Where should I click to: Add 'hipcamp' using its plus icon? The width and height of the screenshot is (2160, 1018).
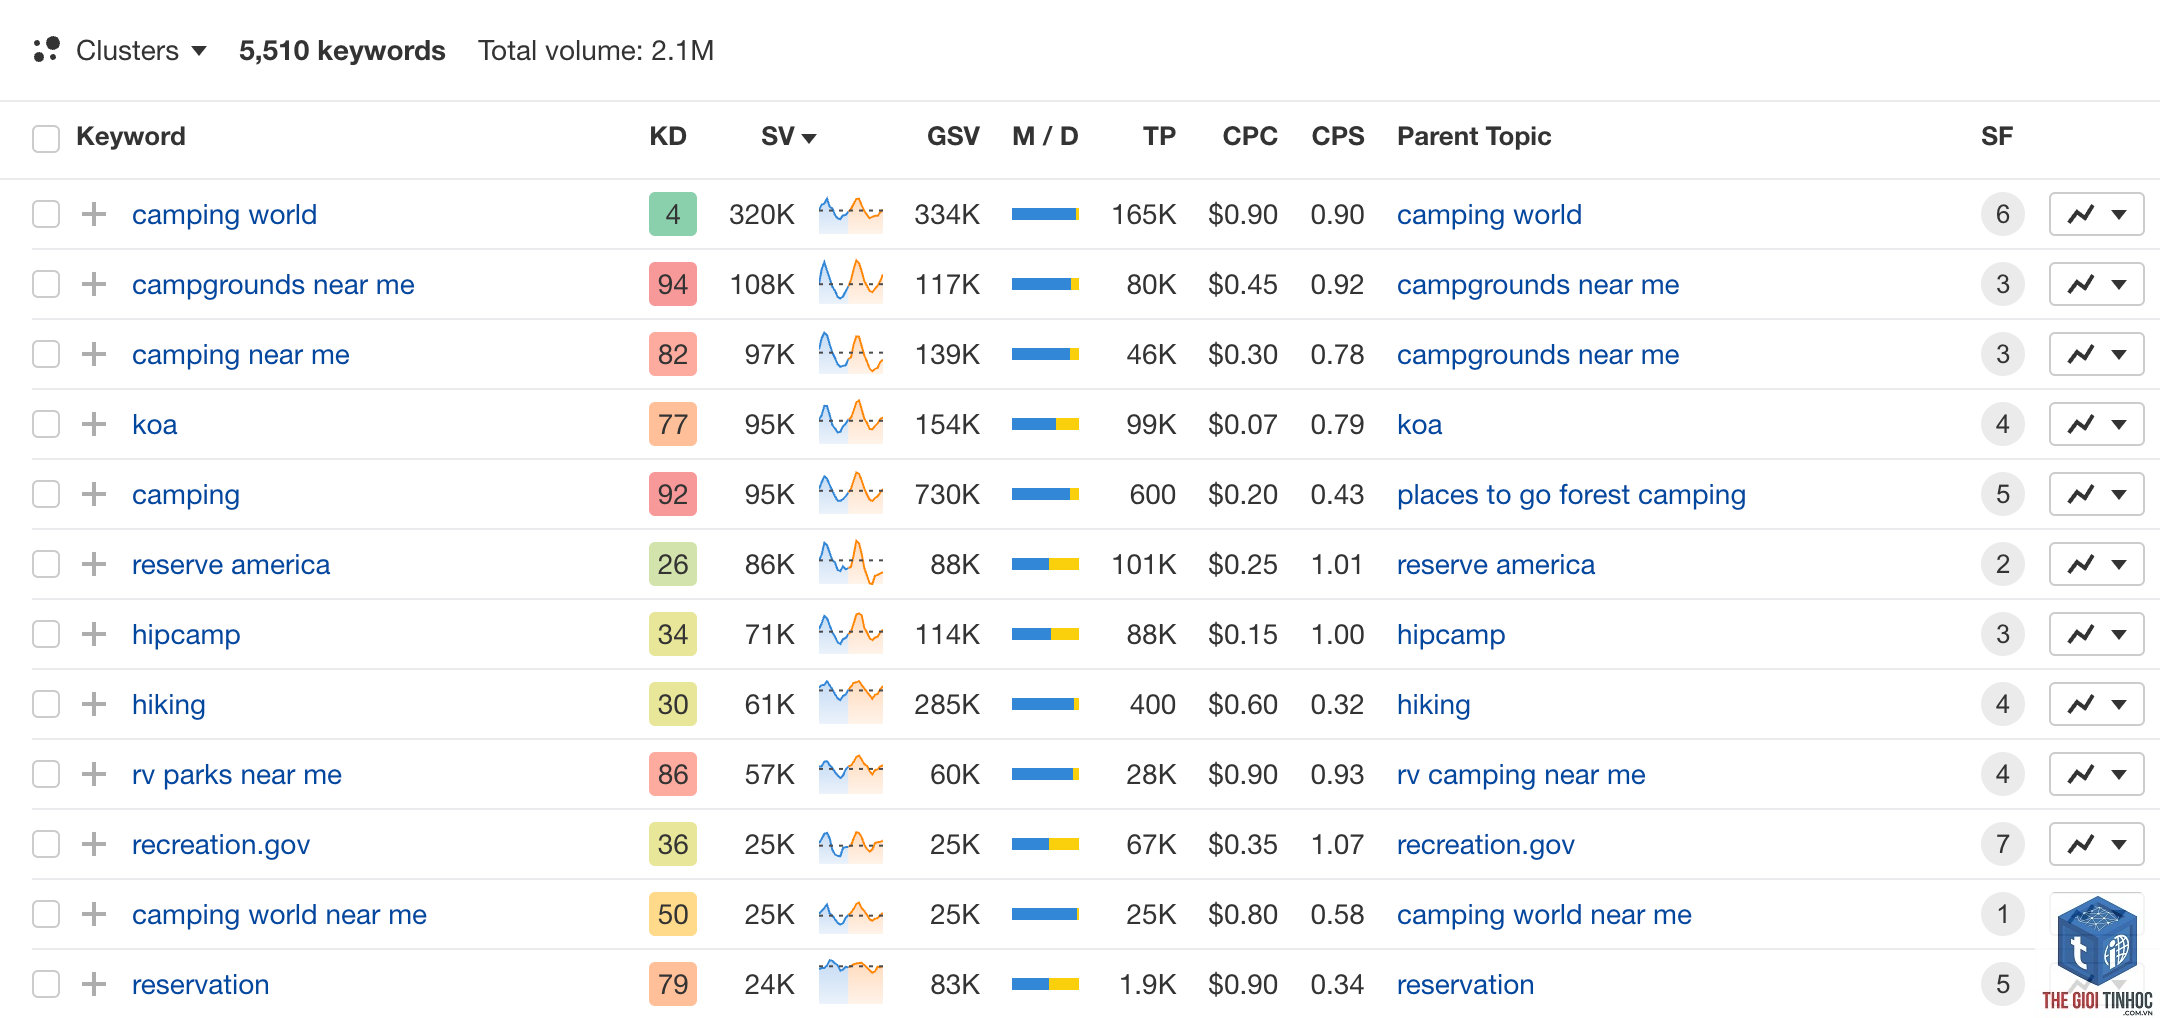(x=94, y=634)
